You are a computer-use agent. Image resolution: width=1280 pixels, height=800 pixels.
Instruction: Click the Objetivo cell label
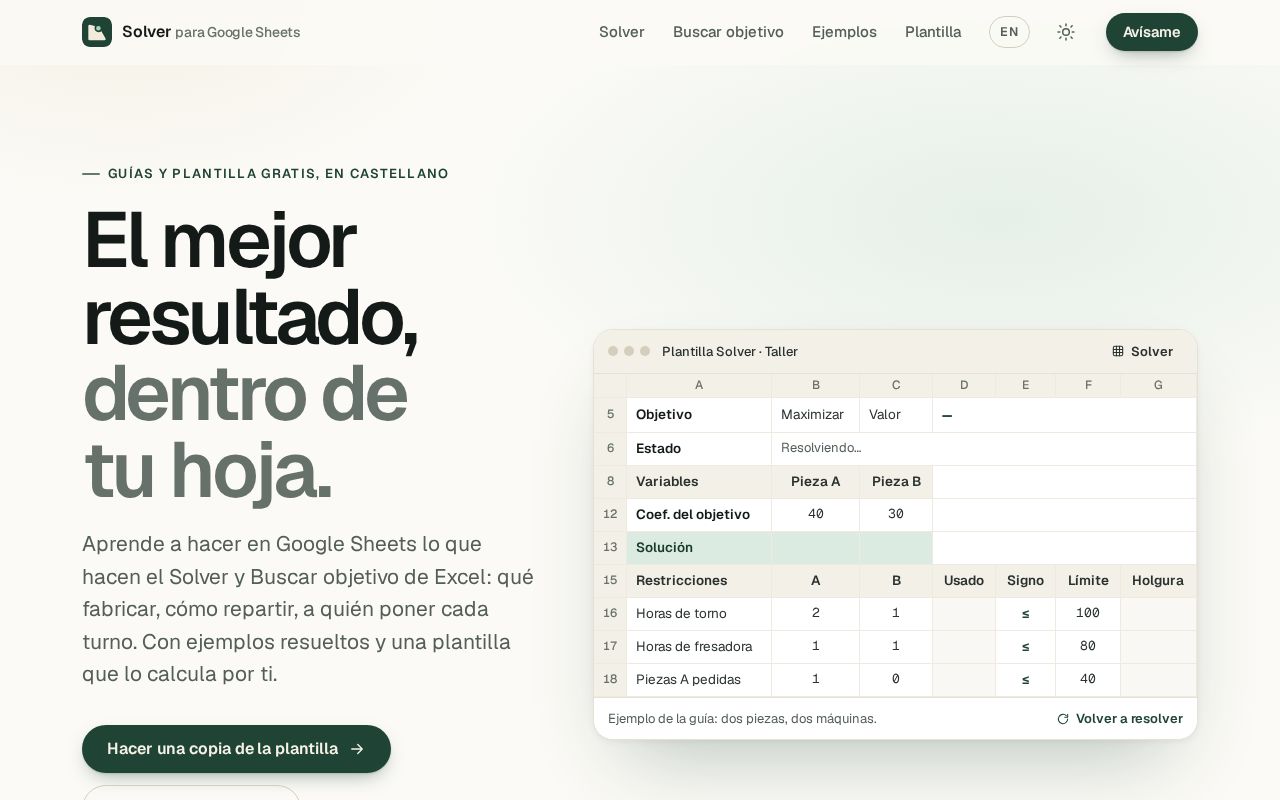699,415
